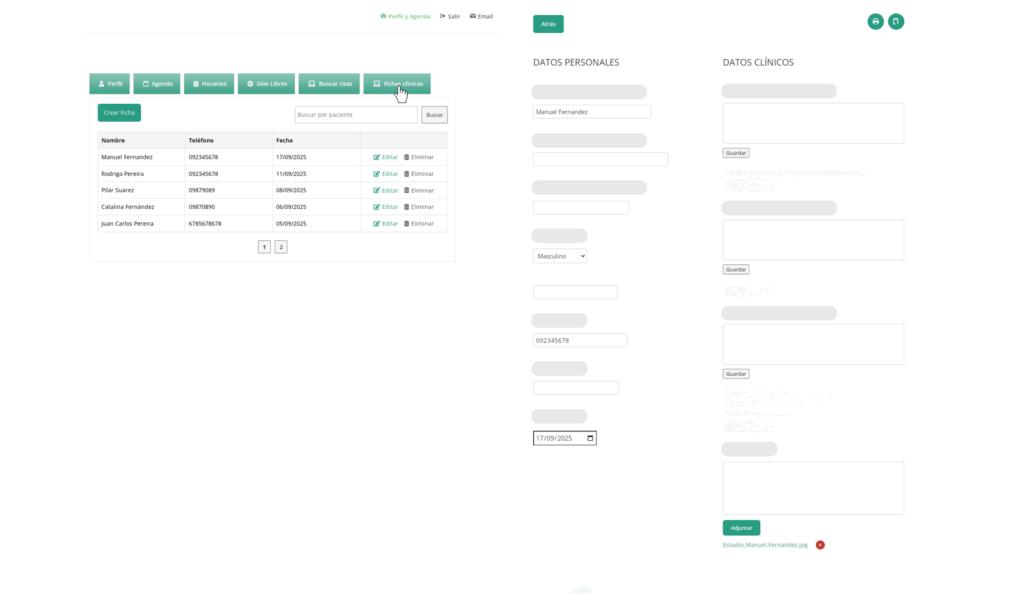Click the Buscar por paciente search field
Image resolution: width=1024 pixels, height=602 pixels.
coord(355,115)
